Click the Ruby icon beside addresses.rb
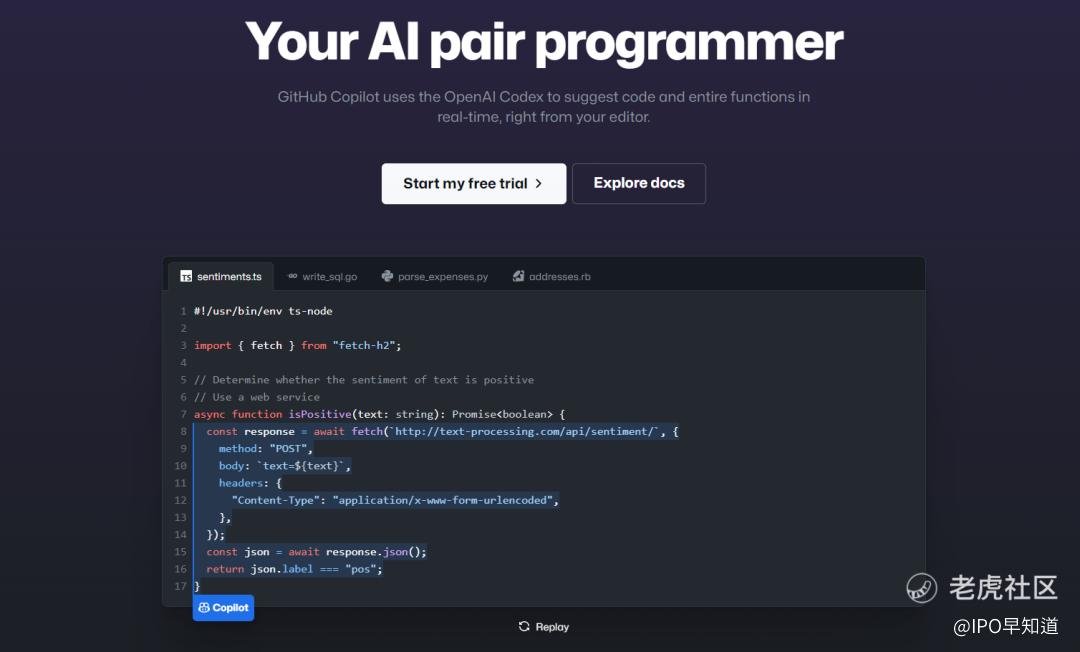This screenshot has width=1080, height=652. [x=518, y=276]
